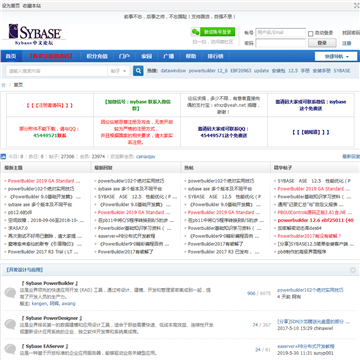Open the 广播 navigation tab

tap(168, 56)
